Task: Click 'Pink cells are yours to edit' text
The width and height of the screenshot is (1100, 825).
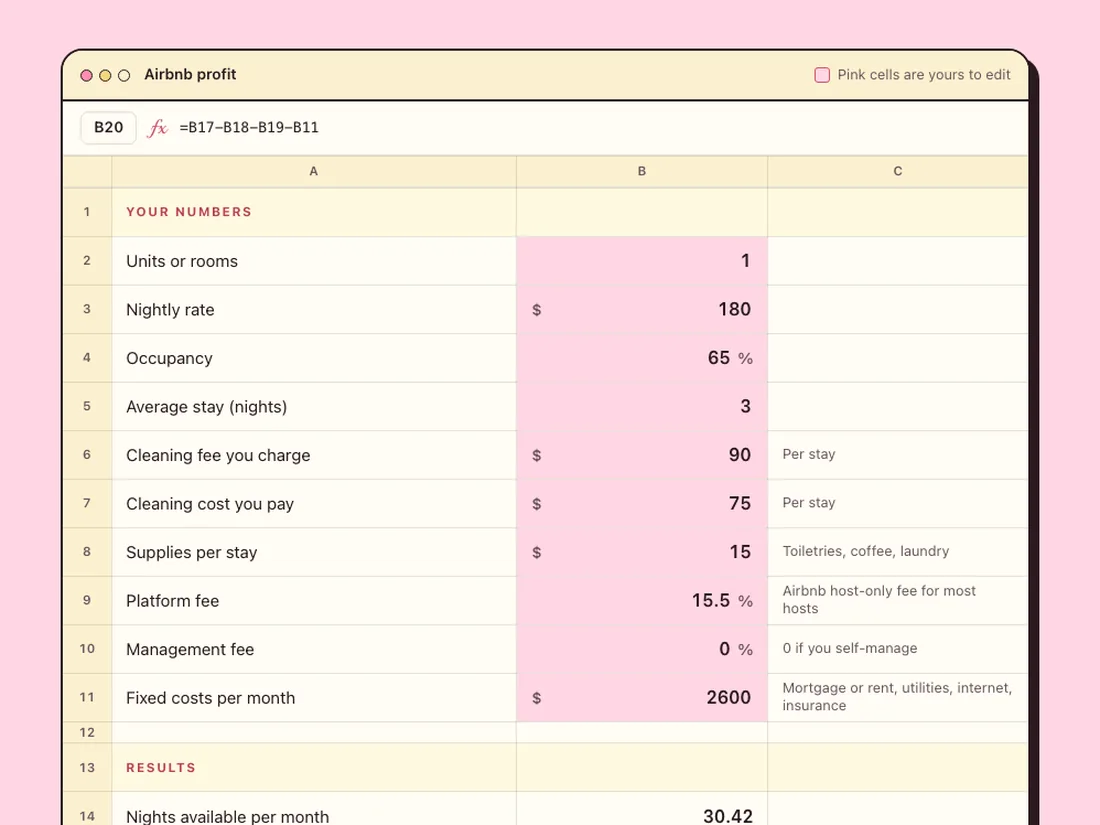Action: [x=924, y=75]
